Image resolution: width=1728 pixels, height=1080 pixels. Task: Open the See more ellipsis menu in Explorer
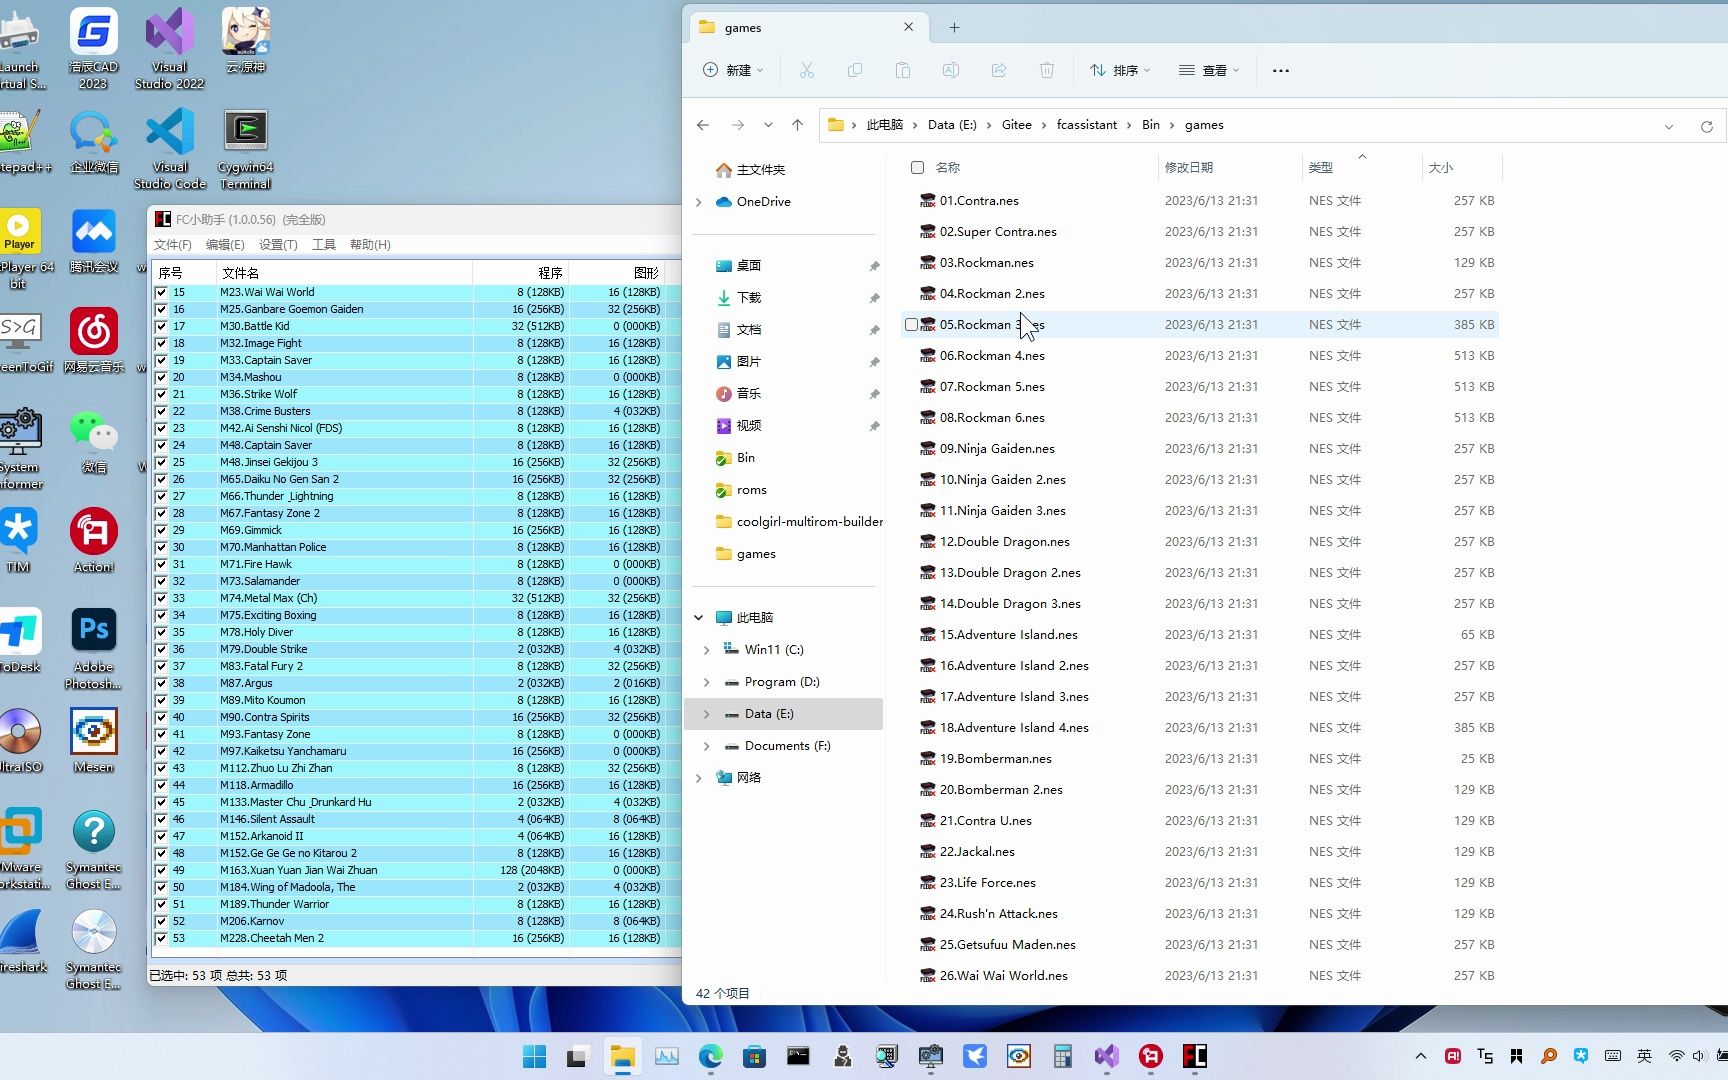[x=1280, y=70]
